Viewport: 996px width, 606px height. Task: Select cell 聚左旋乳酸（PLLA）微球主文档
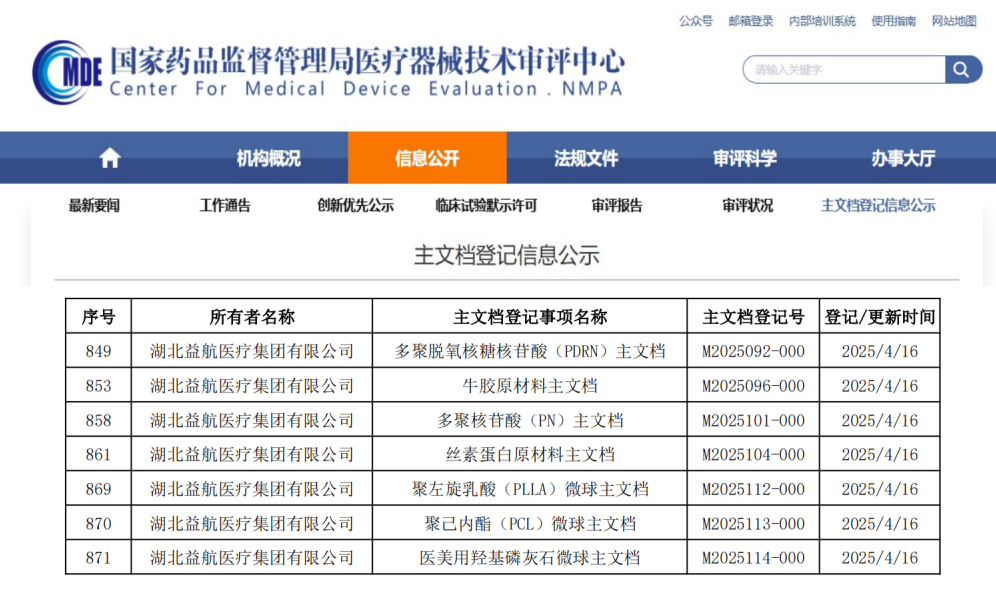[x=530, y=489]
